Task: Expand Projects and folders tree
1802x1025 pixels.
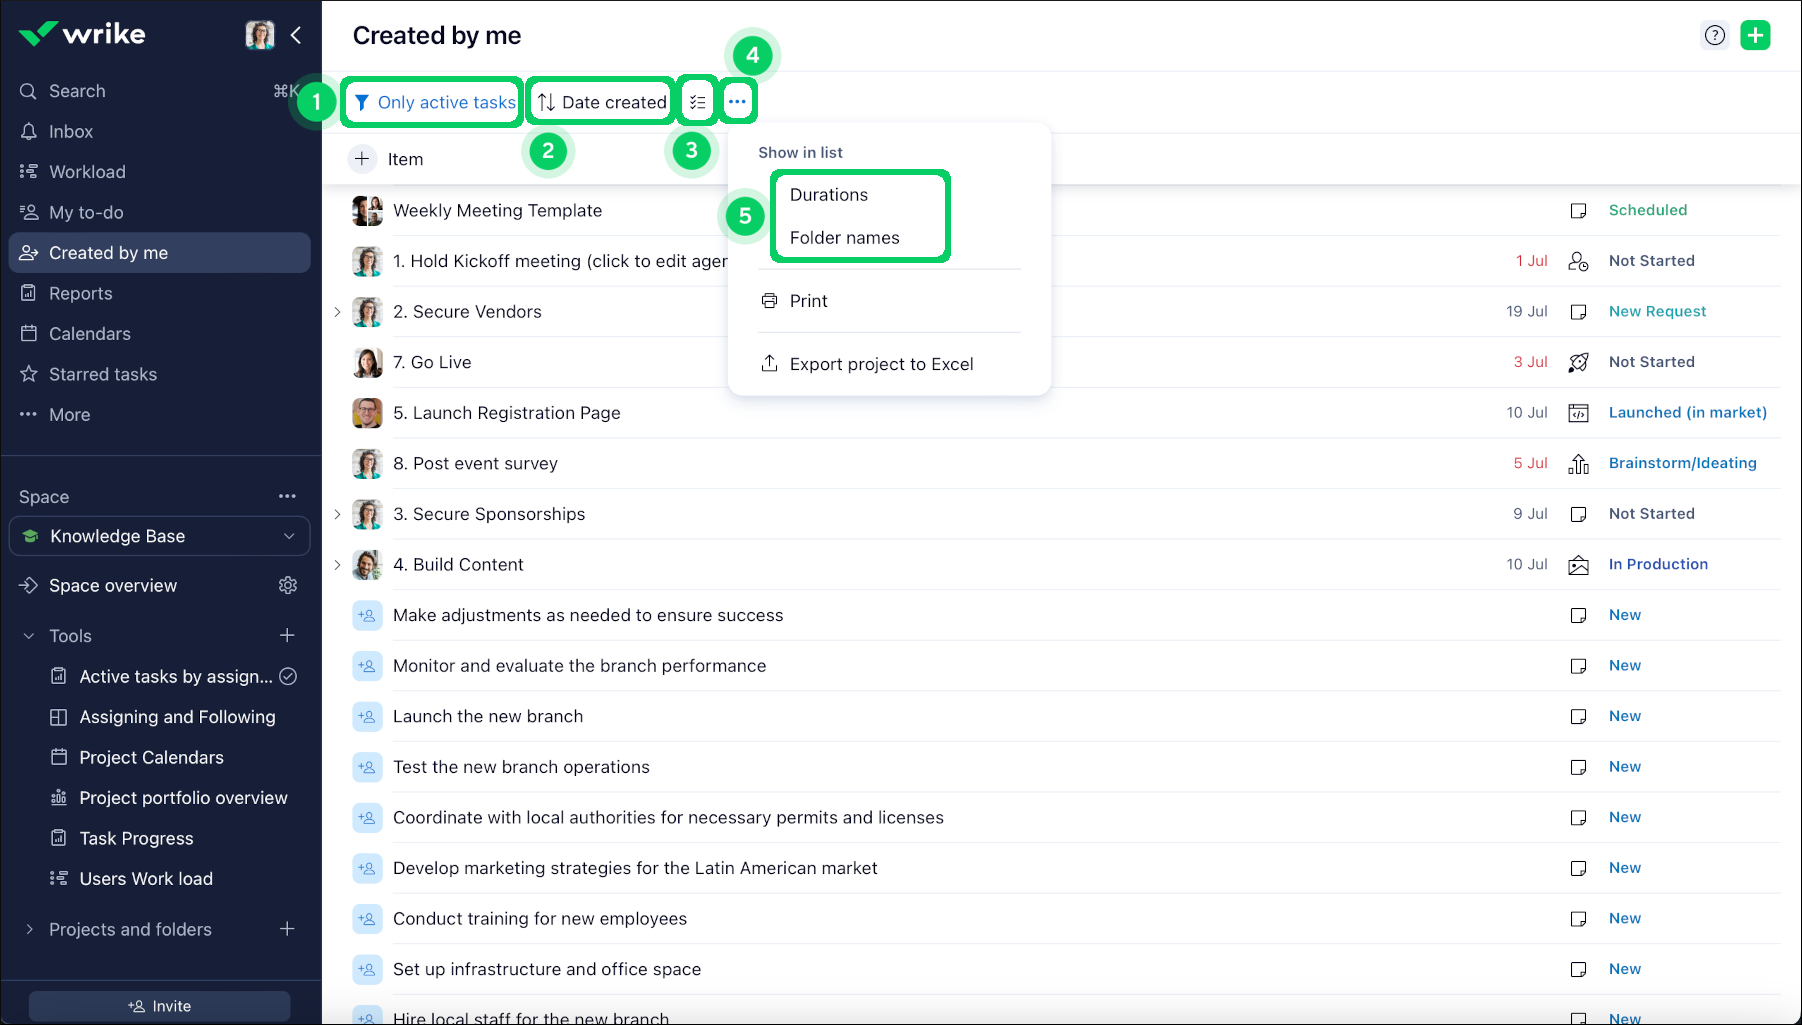Action: (x=29, y=929)
